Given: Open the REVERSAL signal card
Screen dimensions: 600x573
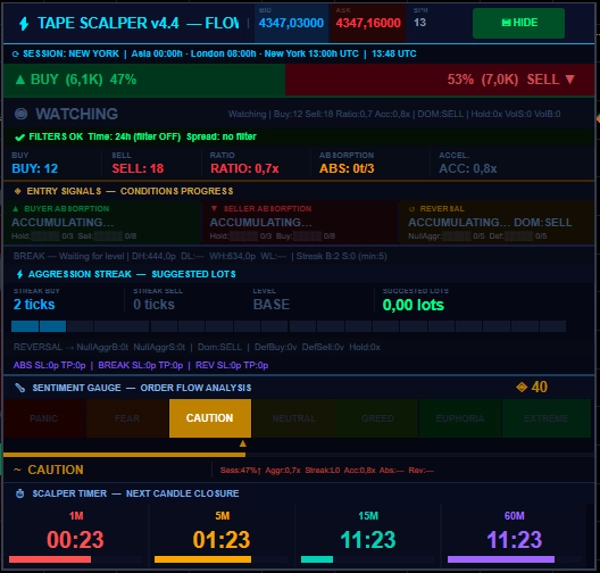Looking at the screenshot, I should (x=497, y=222).
